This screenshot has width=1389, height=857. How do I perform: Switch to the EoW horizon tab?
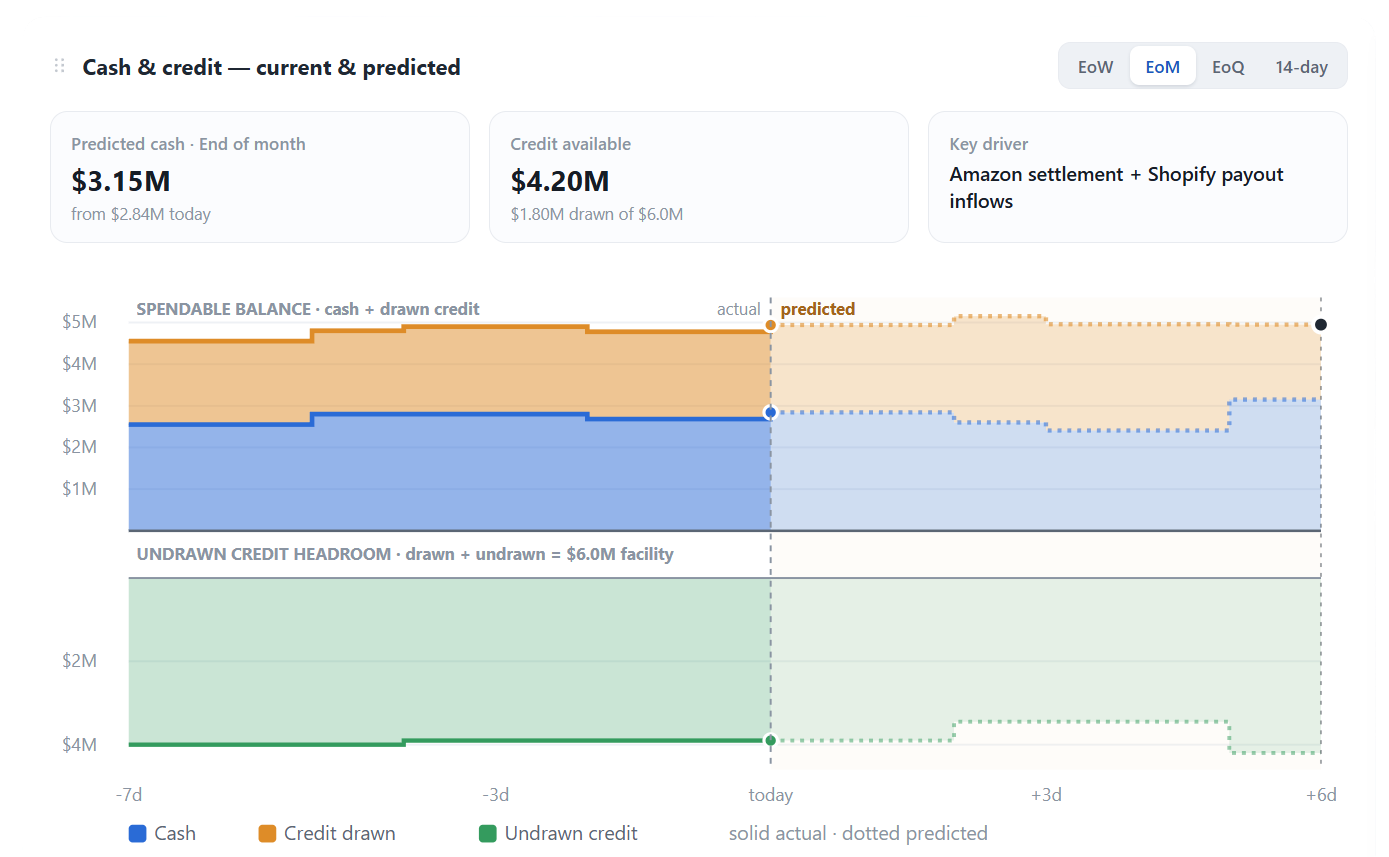1095,67
